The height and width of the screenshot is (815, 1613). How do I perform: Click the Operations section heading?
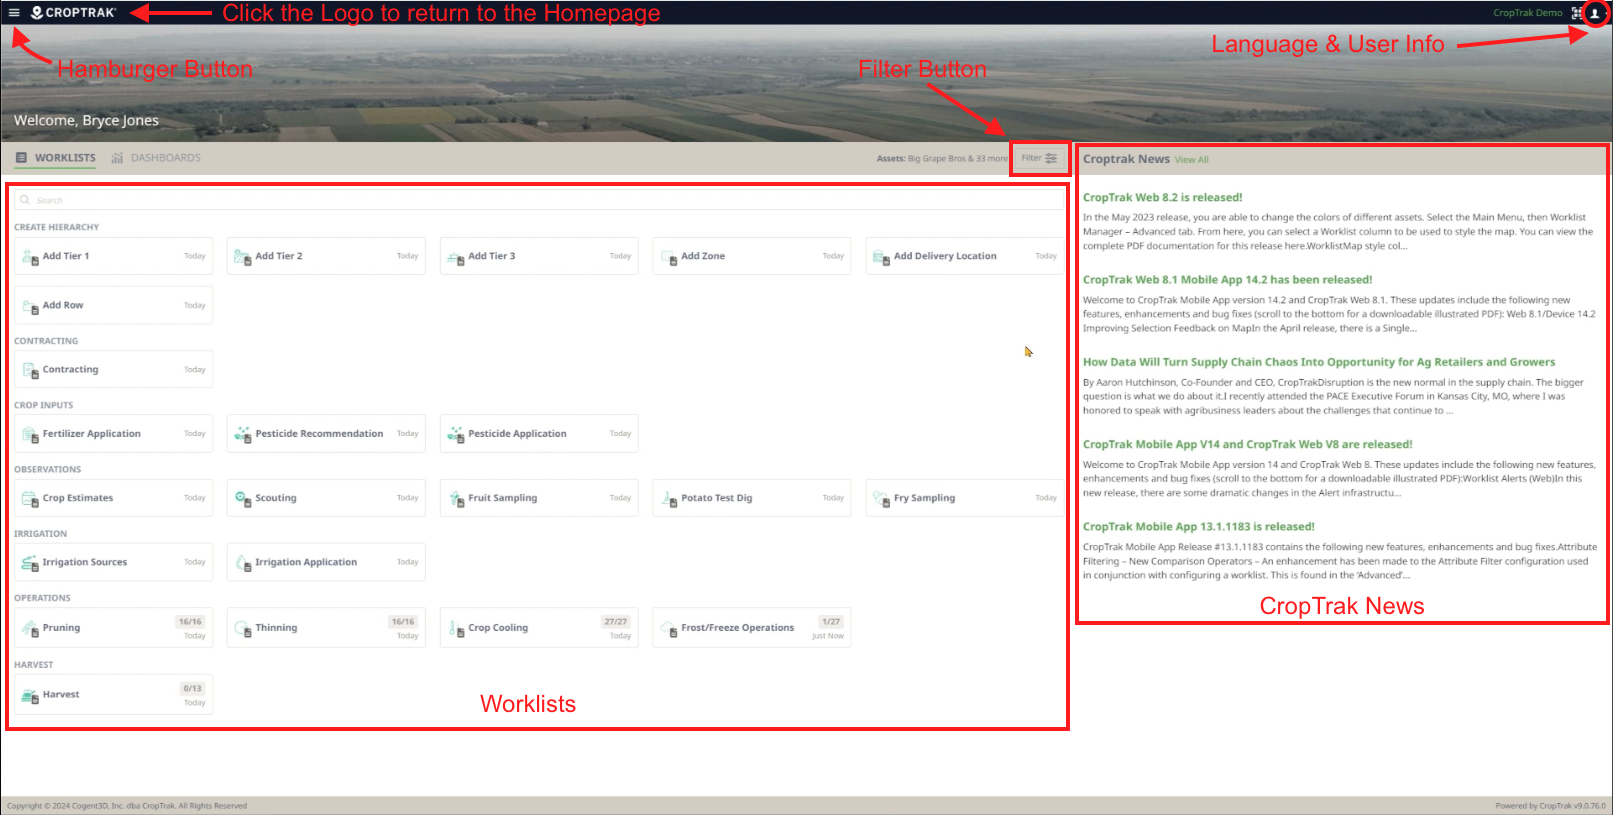click(x=42, y=598)
